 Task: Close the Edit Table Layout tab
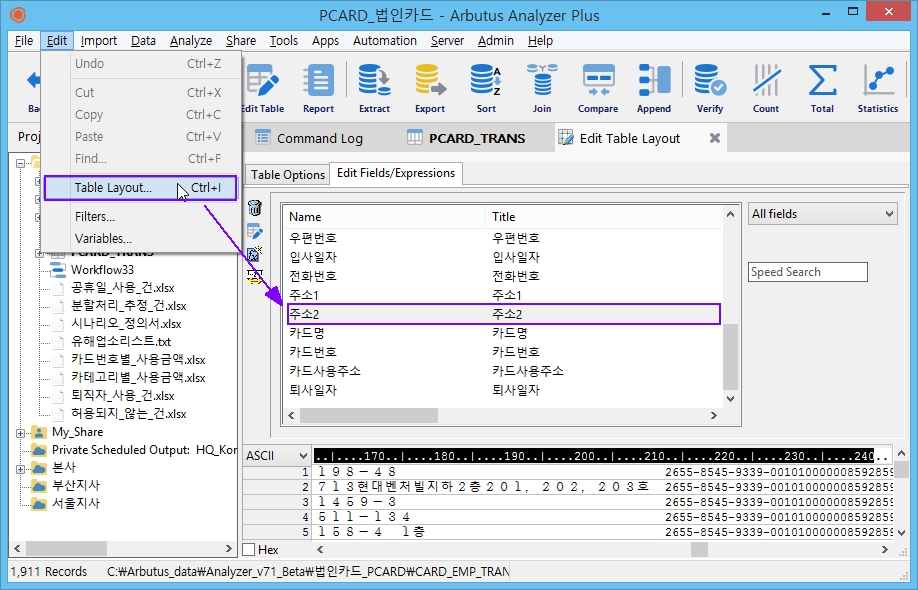[x=714, y=138]
